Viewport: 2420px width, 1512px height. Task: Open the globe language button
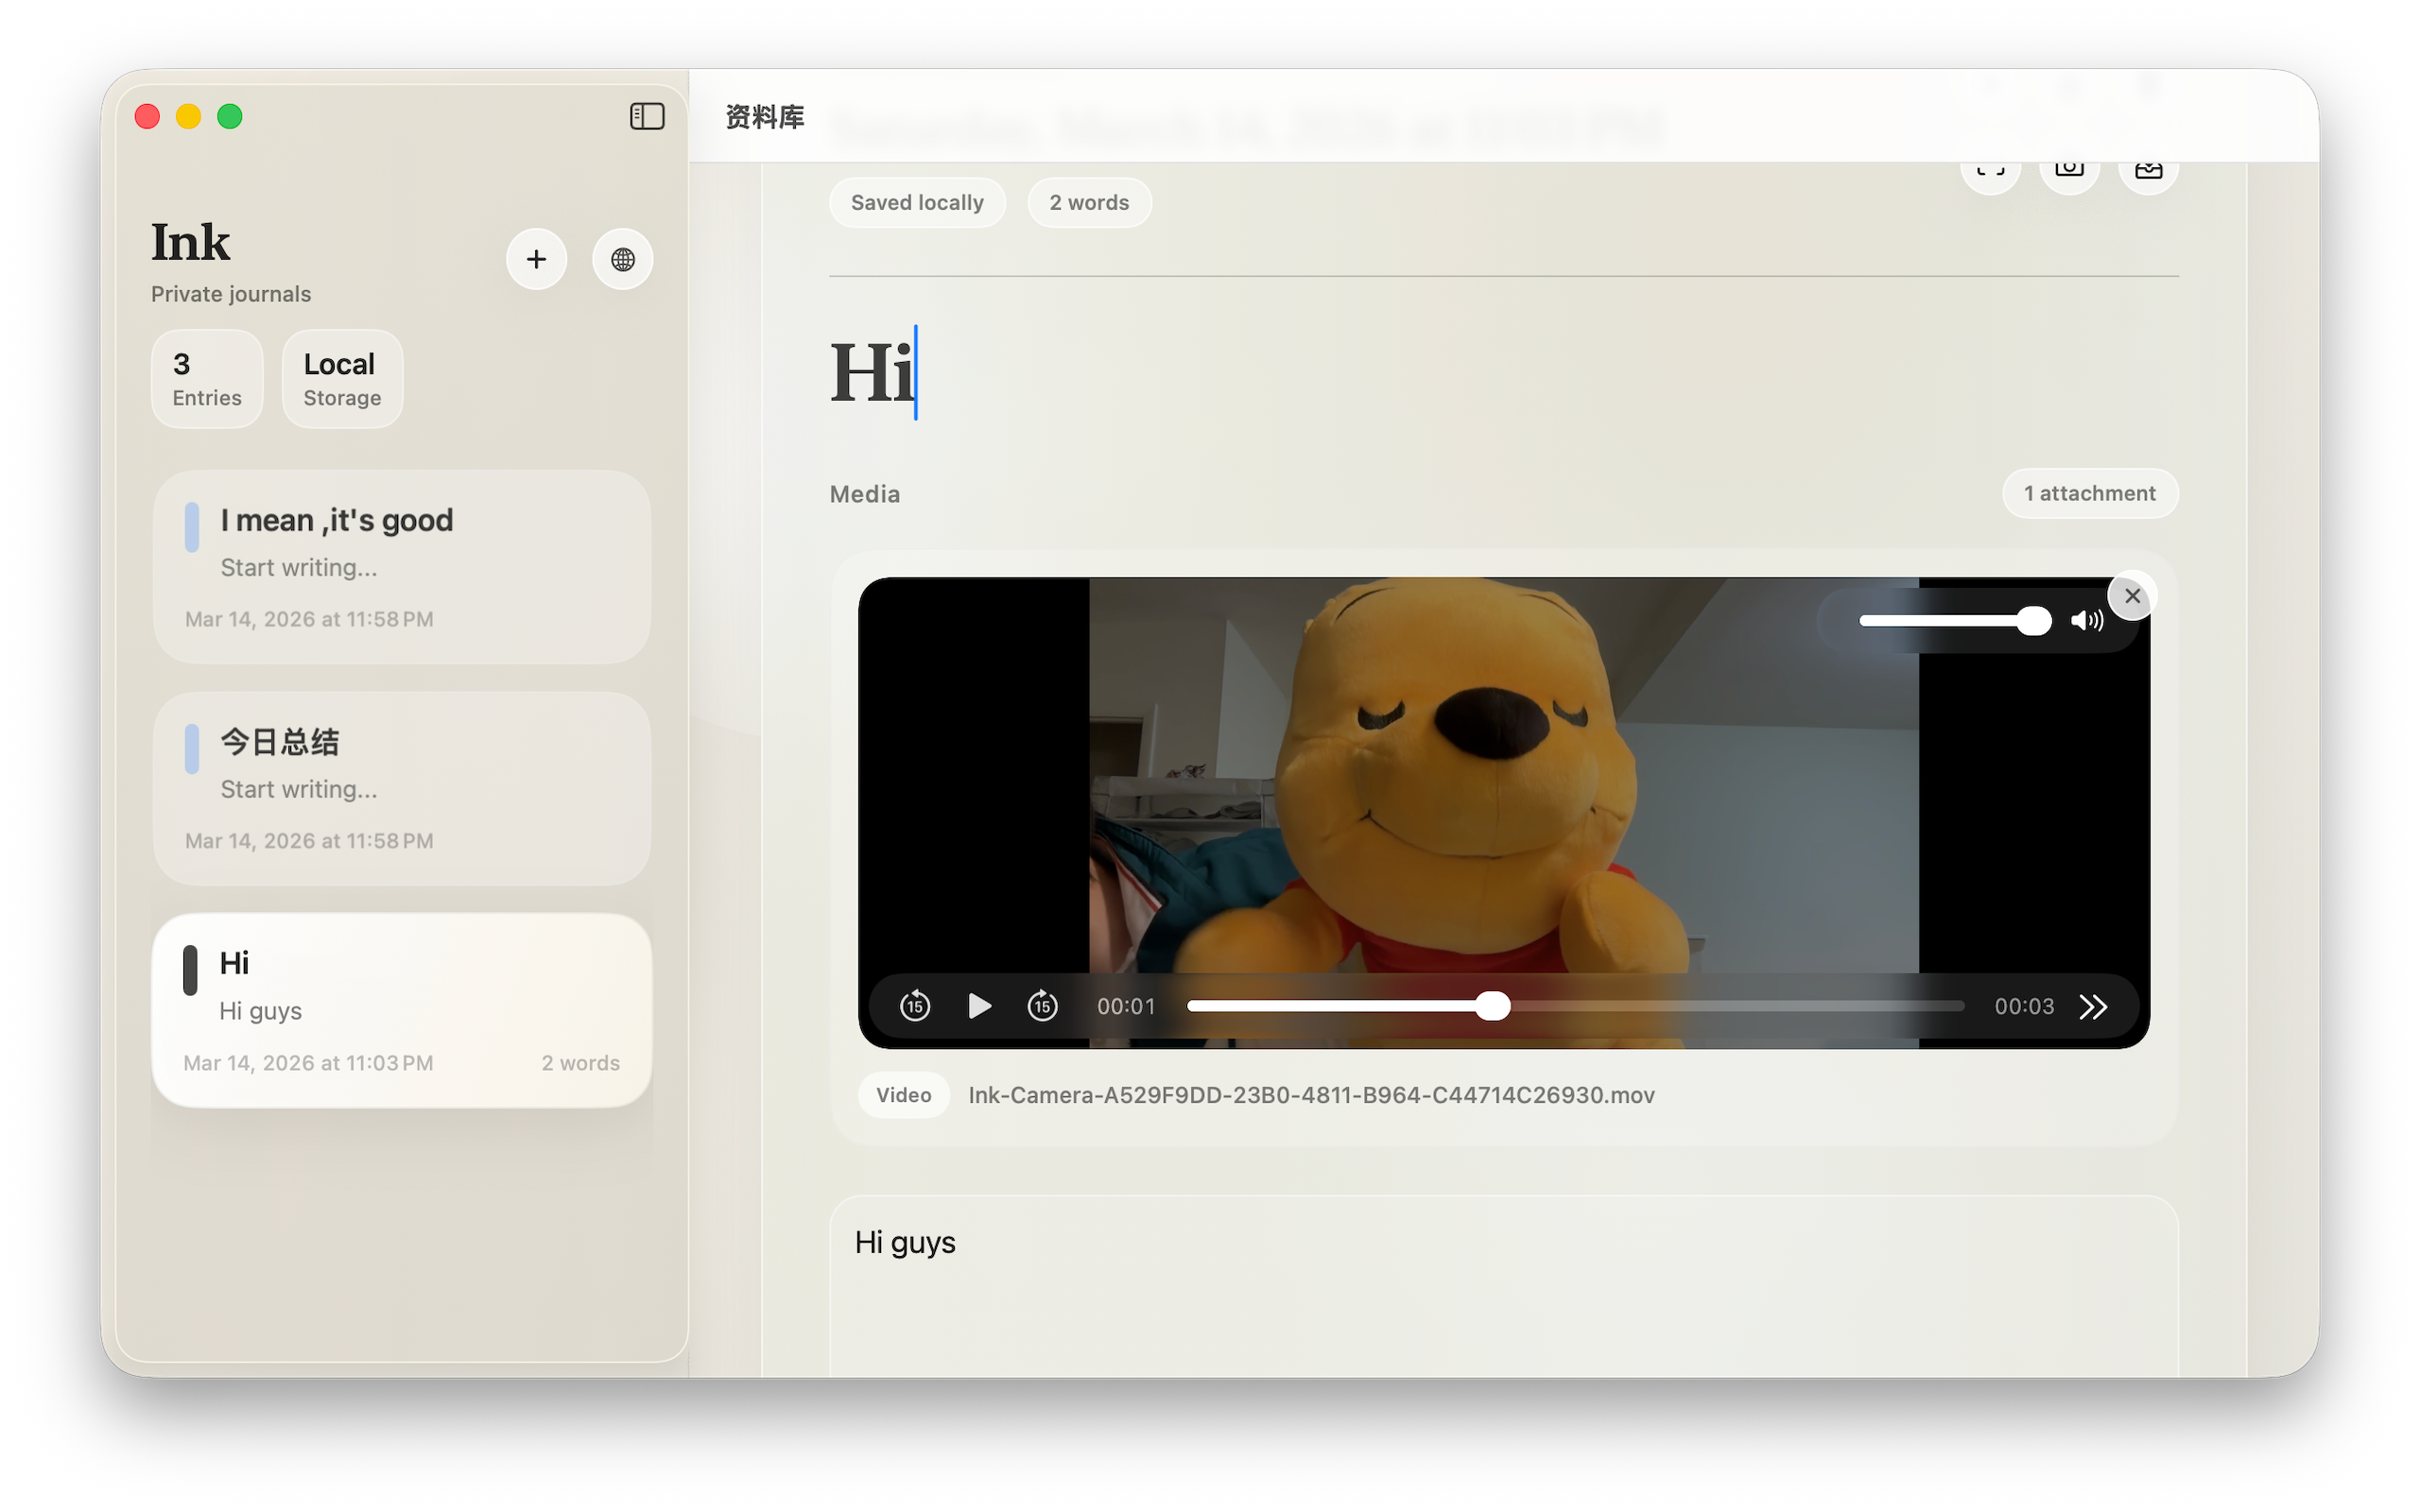(x=623, y=259)
